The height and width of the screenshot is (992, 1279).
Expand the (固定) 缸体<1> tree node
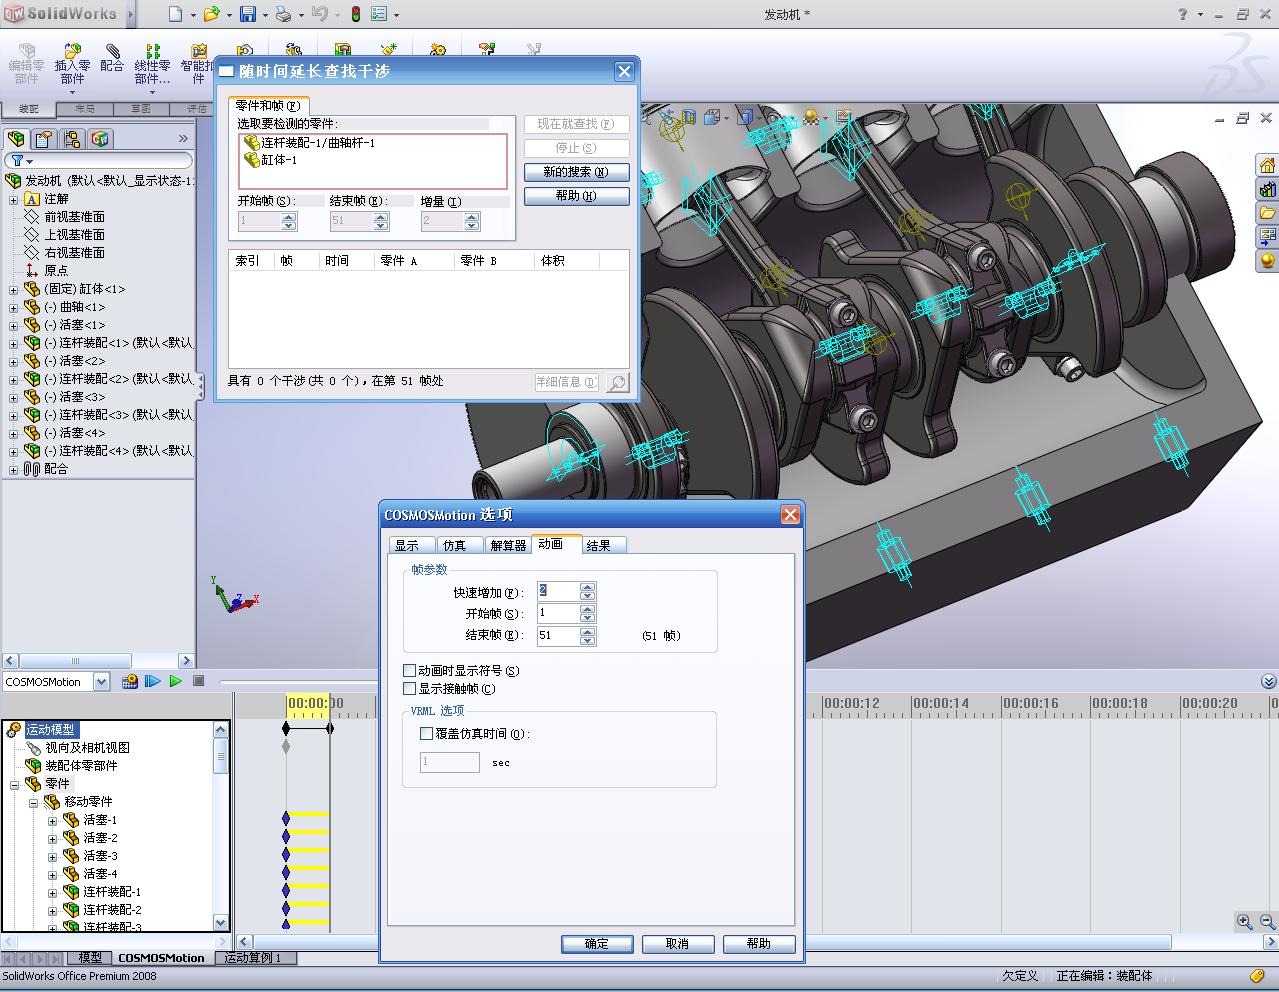[x=14, y=289]
